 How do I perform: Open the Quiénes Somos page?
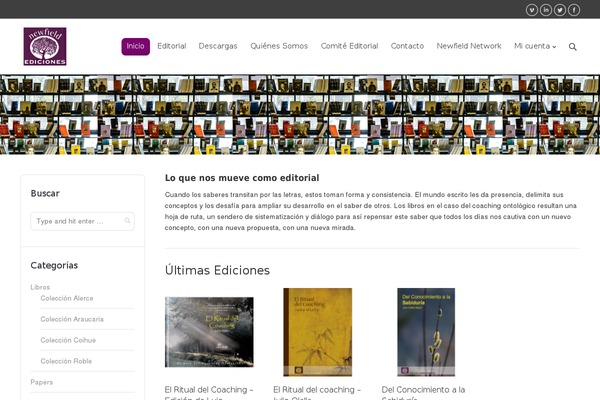[x=279, y=46]
